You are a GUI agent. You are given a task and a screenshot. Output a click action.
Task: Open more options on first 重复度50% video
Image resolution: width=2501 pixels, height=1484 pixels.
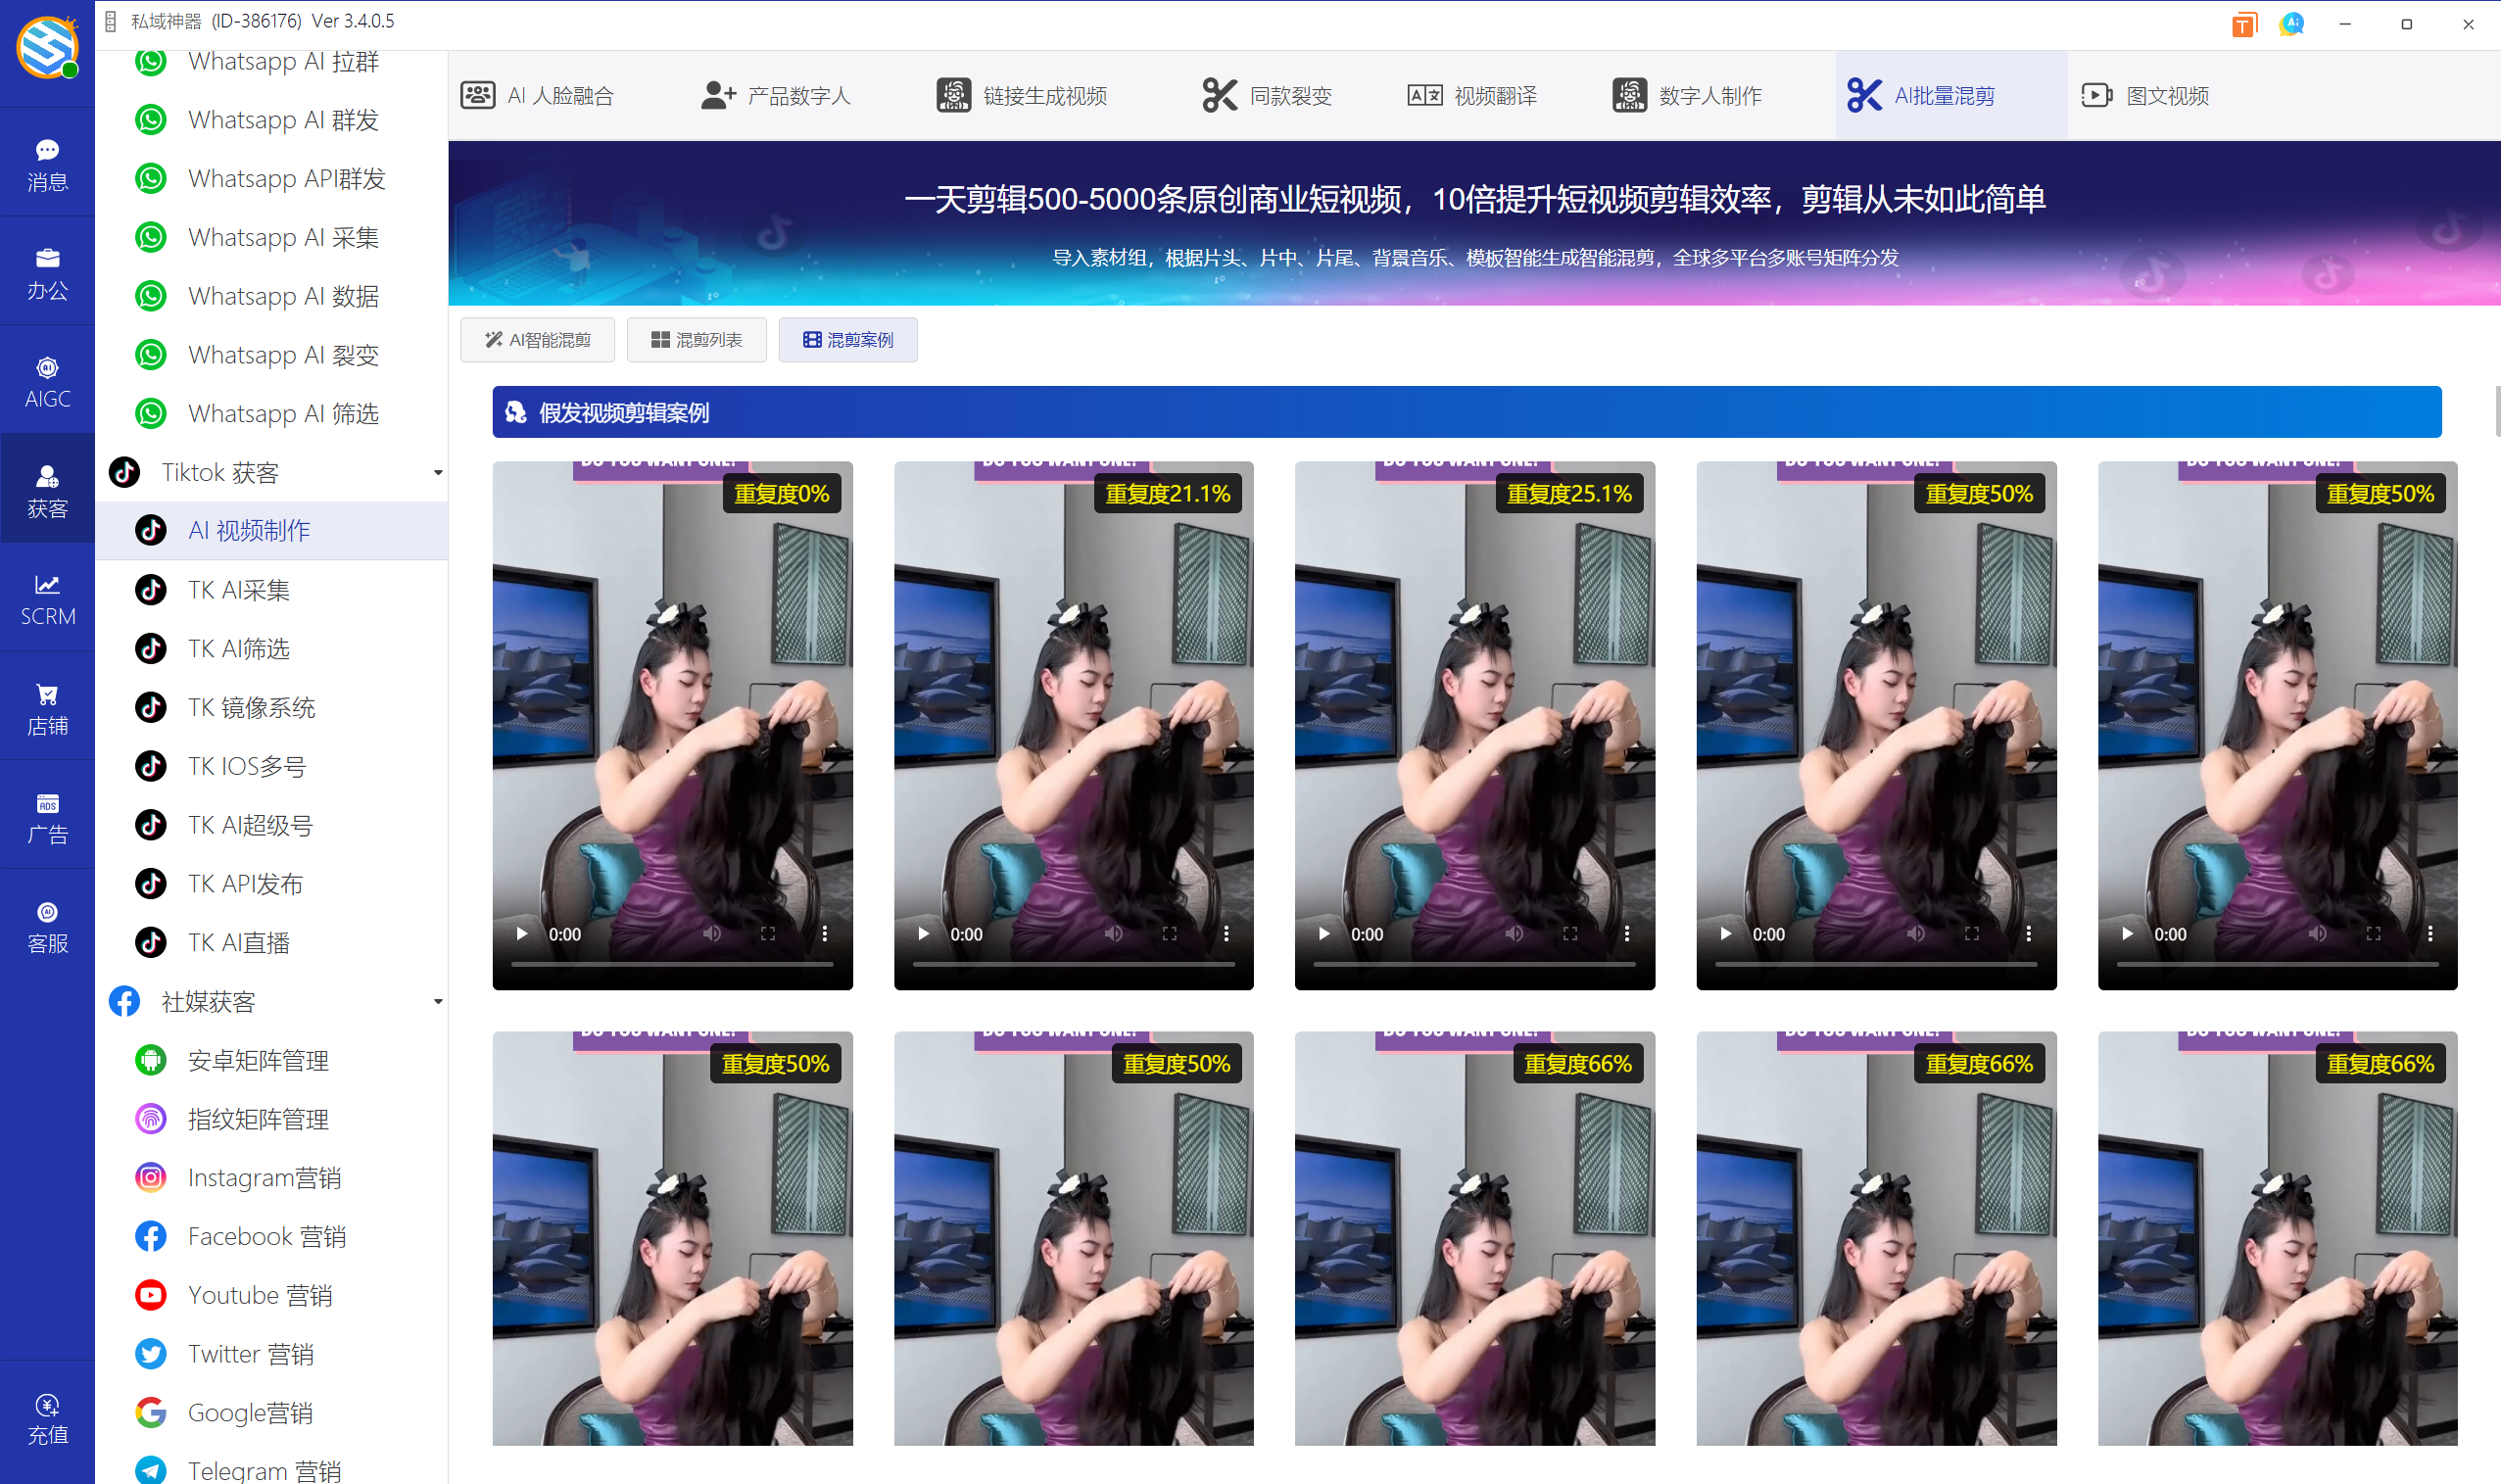coord(2028,933)
